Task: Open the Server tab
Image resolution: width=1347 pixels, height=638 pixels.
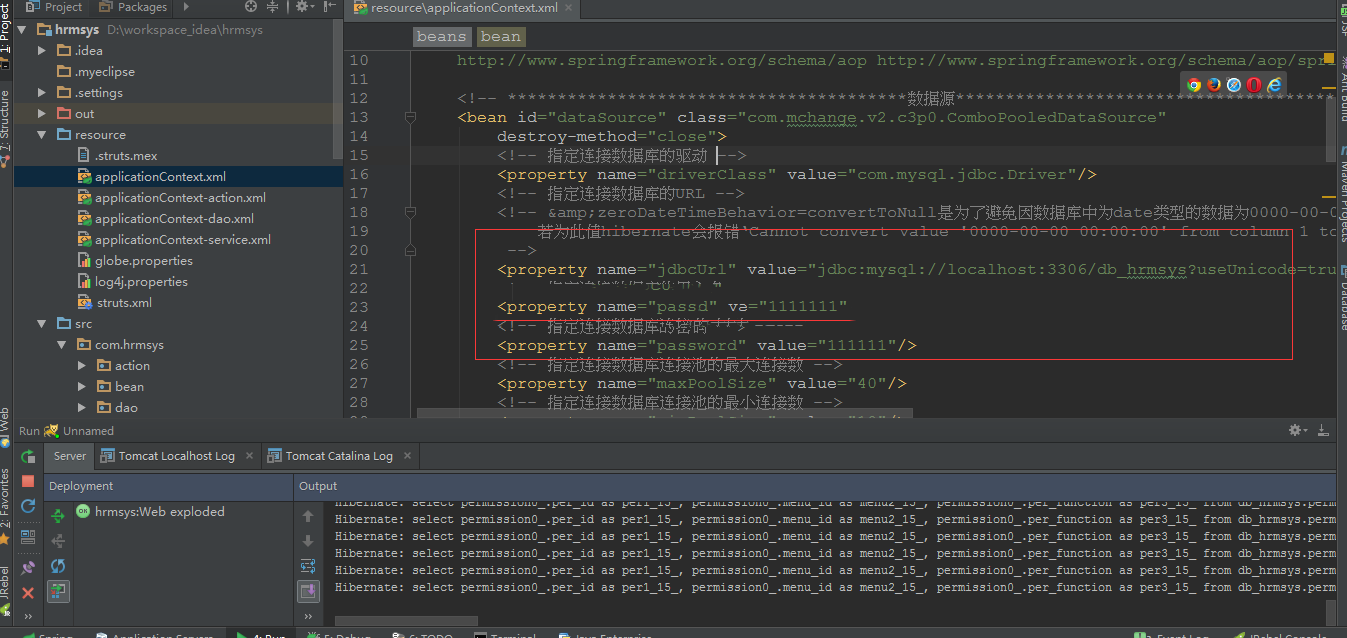Action: (x=70, y=456)
